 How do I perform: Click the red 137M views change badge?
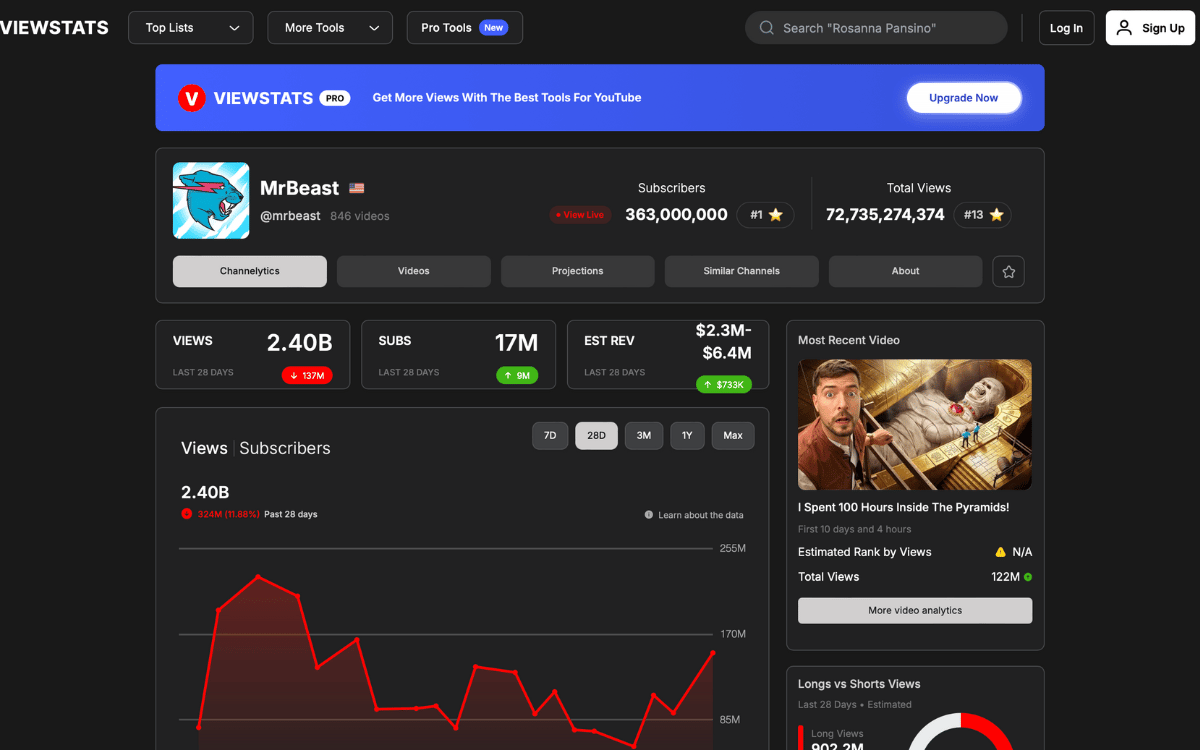click(x=307, y=376)
